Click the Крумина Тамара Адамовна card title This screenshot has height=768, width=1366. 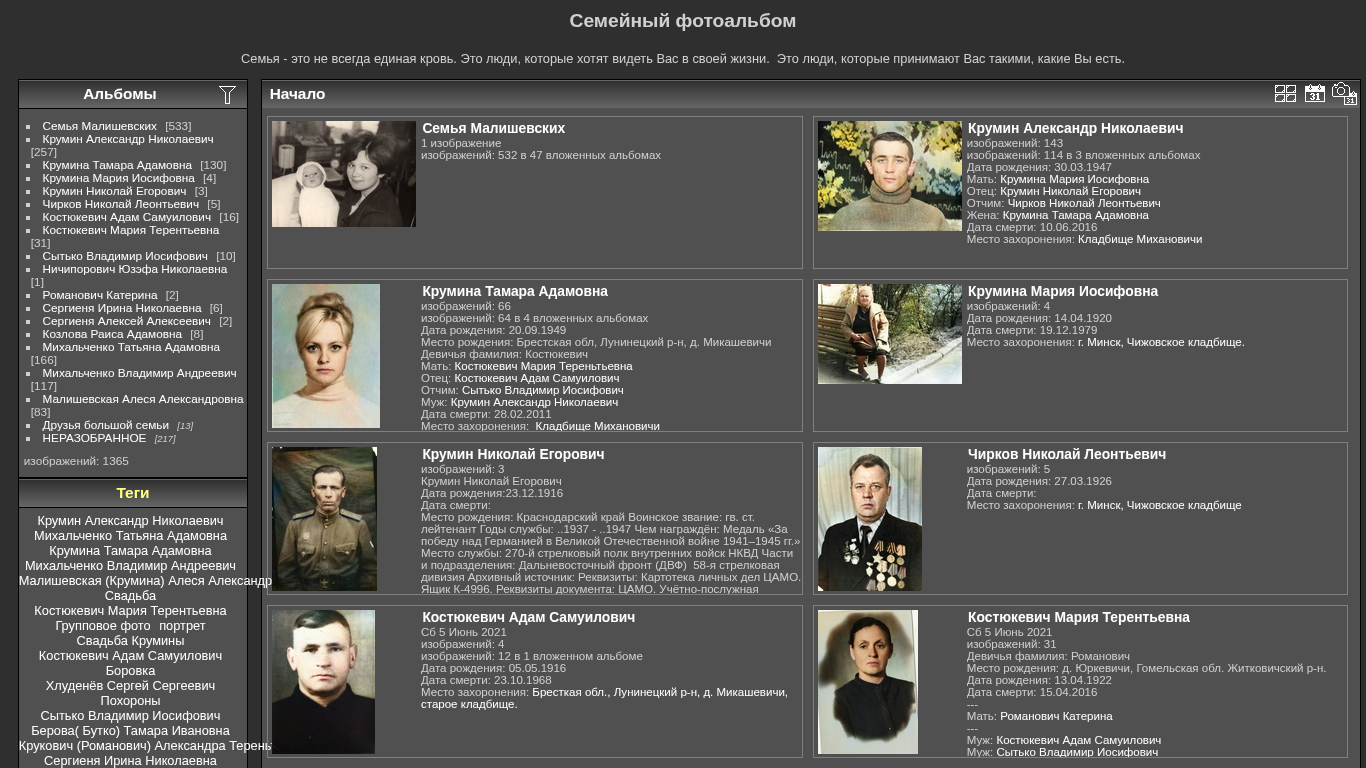(515, 291)
